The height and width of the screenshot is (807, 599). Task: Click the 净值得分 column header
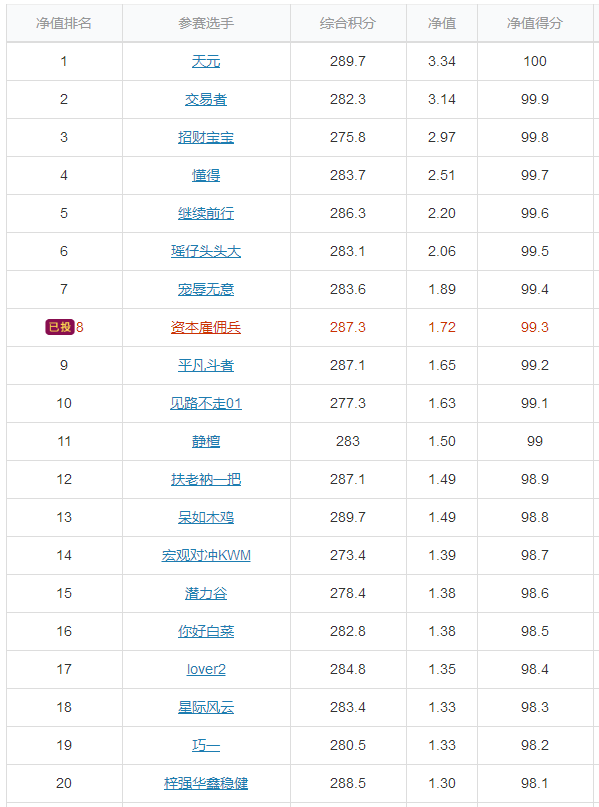point(535,23)
